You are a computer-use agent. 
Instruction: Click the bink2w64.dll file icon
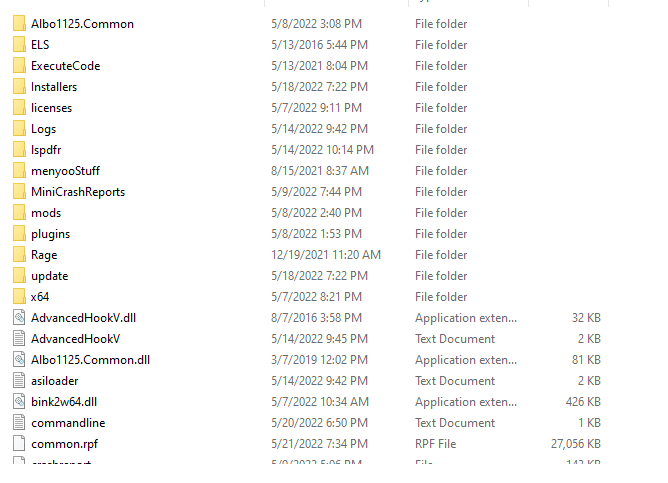[19, 402]
